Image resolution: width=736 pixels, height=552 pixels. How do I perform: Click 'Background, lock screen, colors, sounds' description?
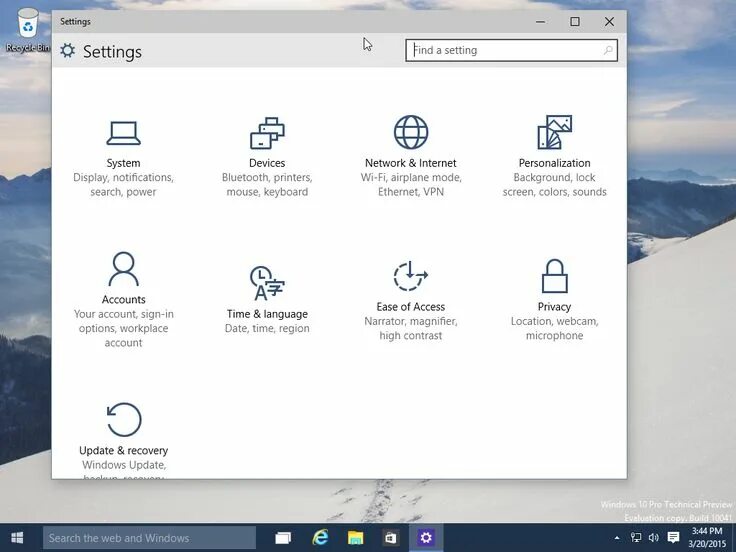point(554,184)
